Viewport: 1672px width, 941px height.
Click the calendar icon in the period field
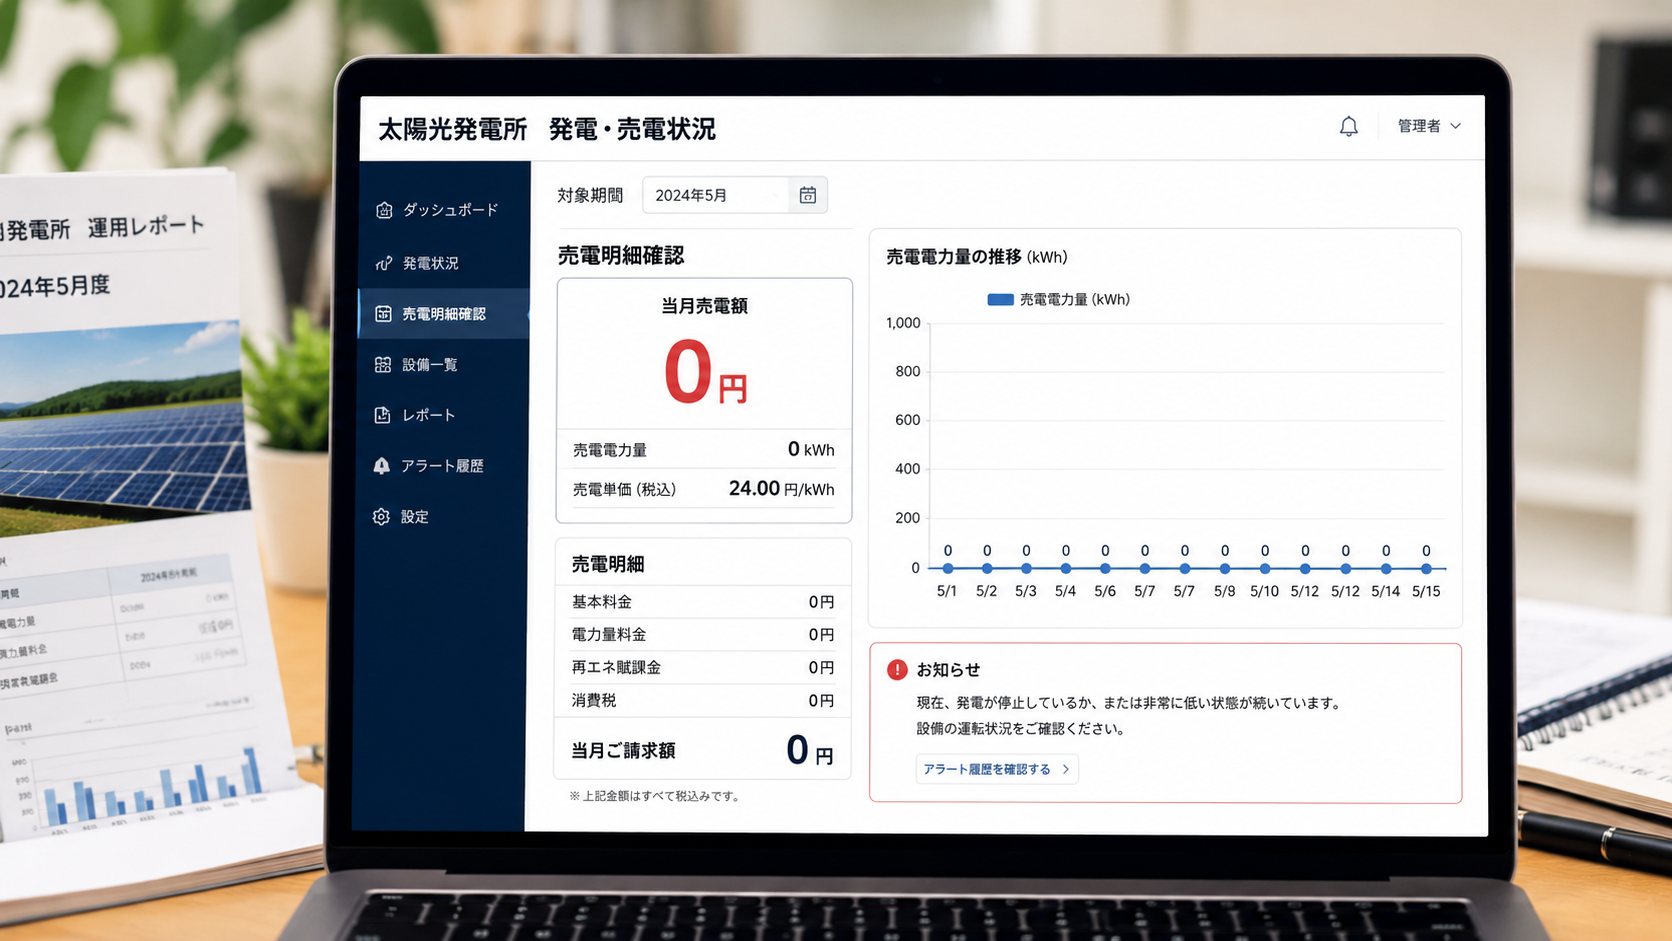click(x=808, y=195)
